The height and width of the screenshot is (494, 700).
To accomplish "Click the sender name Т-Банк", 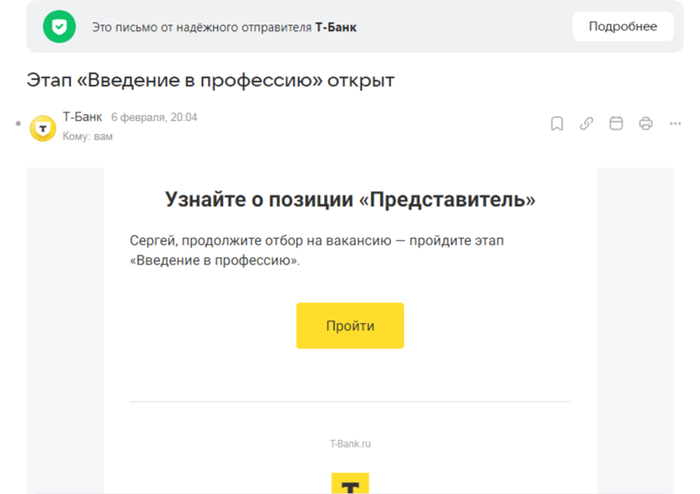I will pos(82,117).
